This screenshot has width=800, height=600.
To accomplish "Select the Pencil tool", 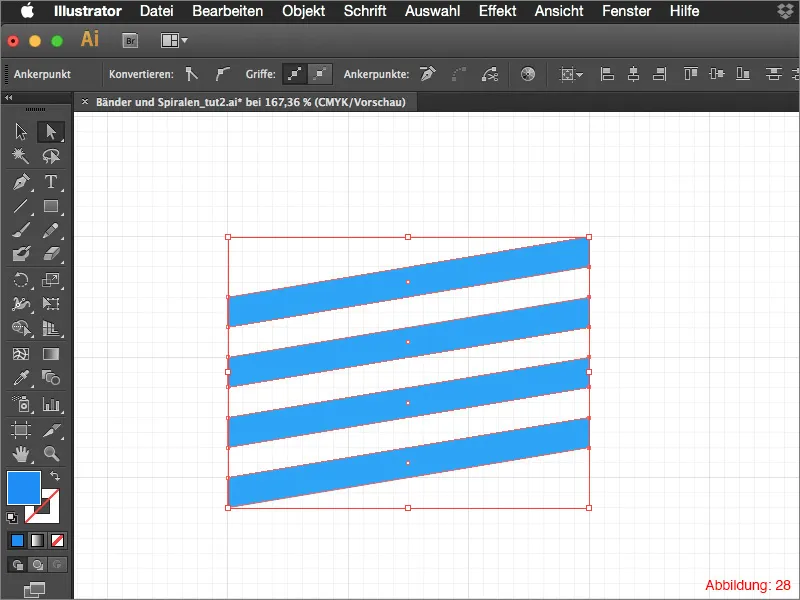I will [51, 230].
